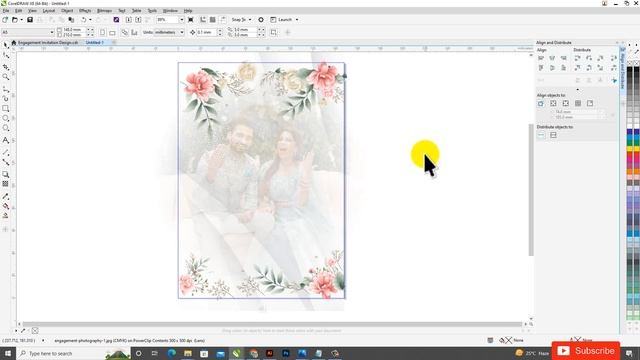Image resolution: width=640 pixels, height=360 pixels.
Task: Select the Crop tool in the toolbox
Action: (5, 67)
